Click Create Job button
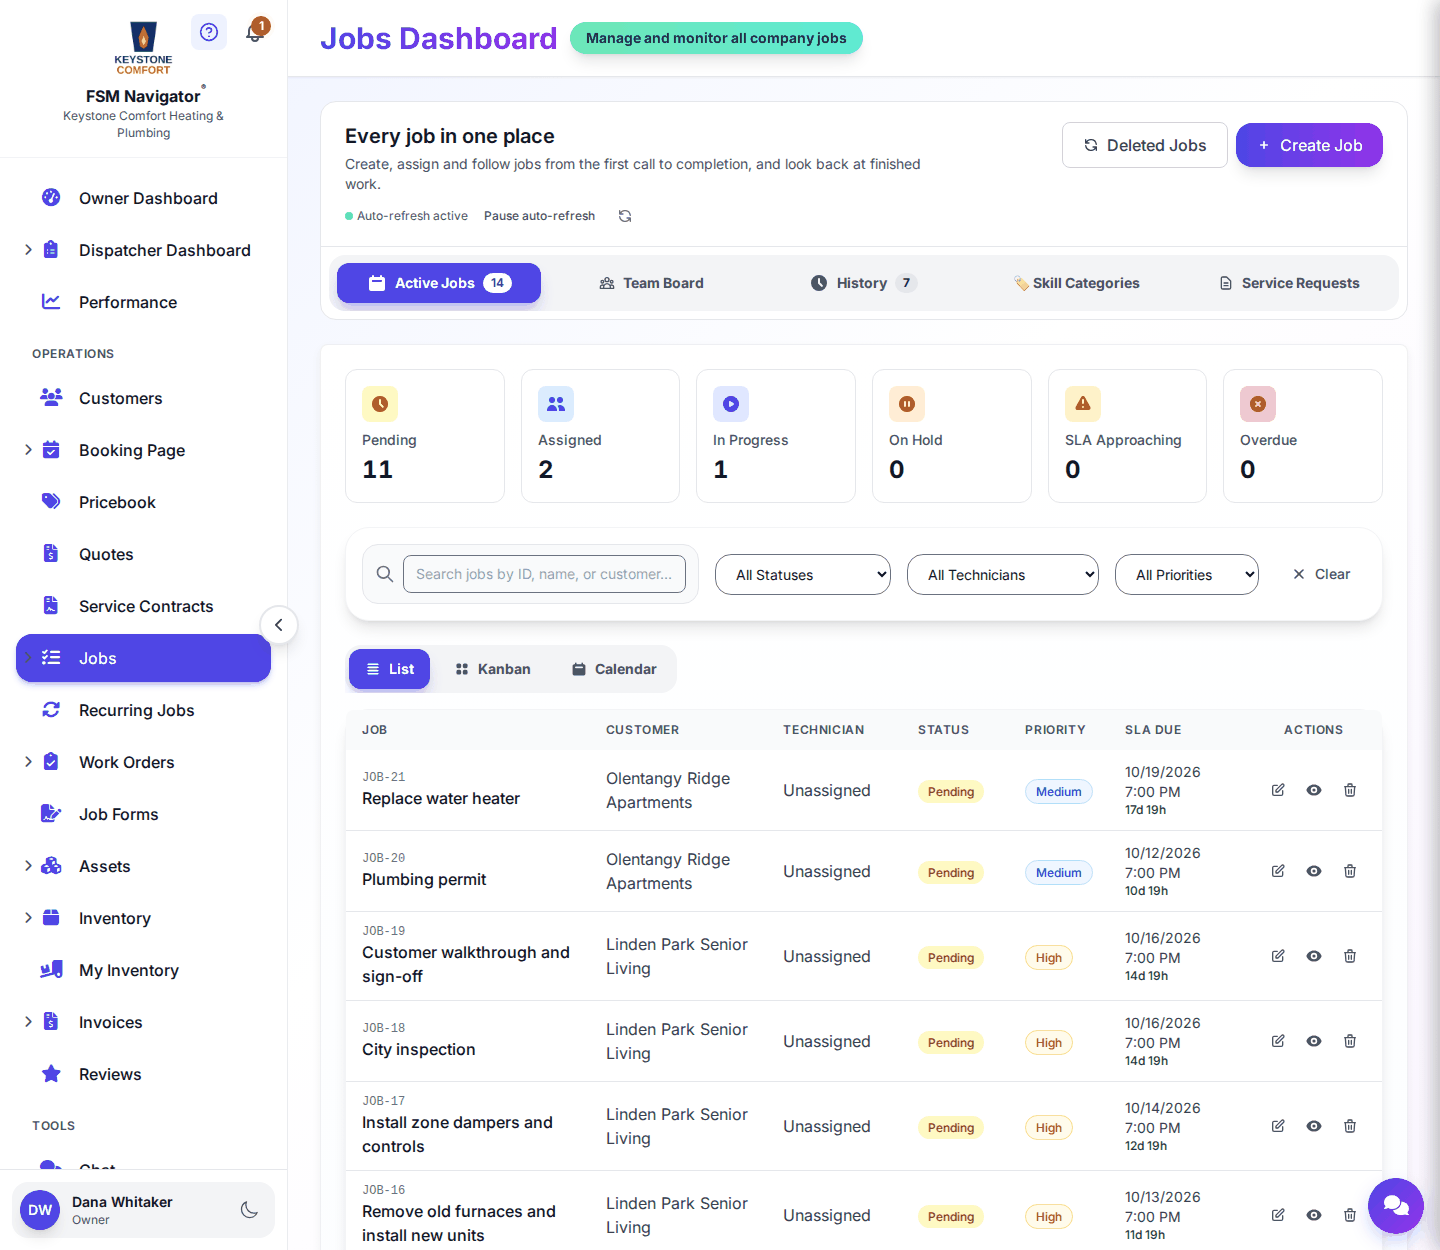This screenshot has width=1440, height=1250. (x=1309, y=145)
